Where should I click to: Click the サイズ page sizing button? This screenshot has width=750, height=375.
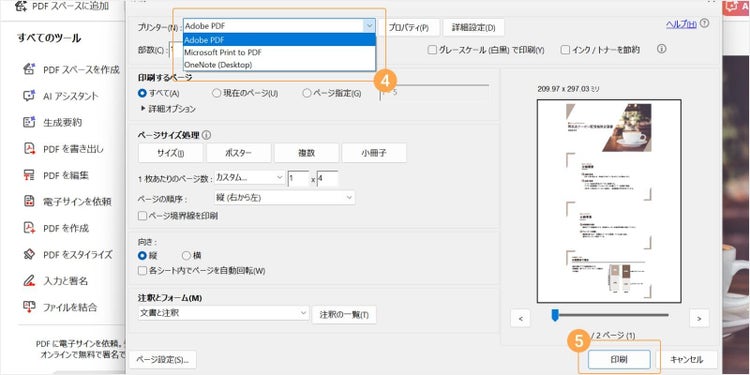click(170, 153)
